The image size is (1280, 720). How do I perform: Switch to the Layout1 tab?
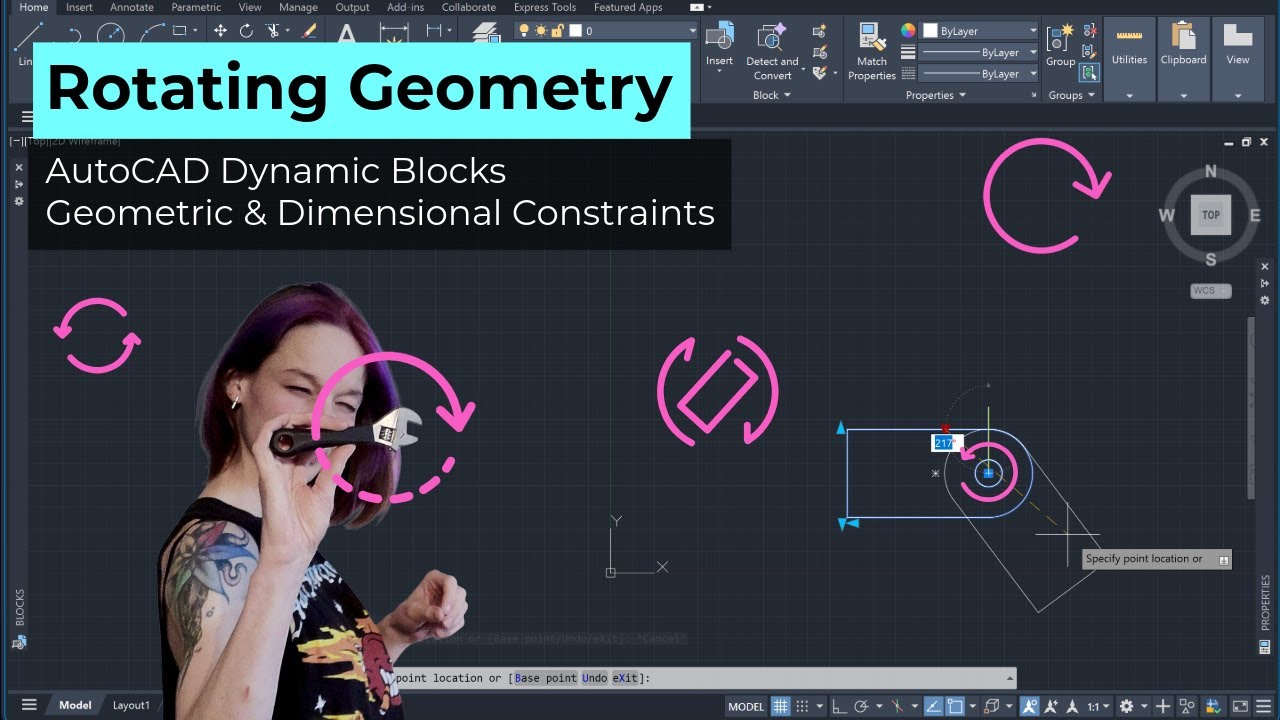pos(131,705)
